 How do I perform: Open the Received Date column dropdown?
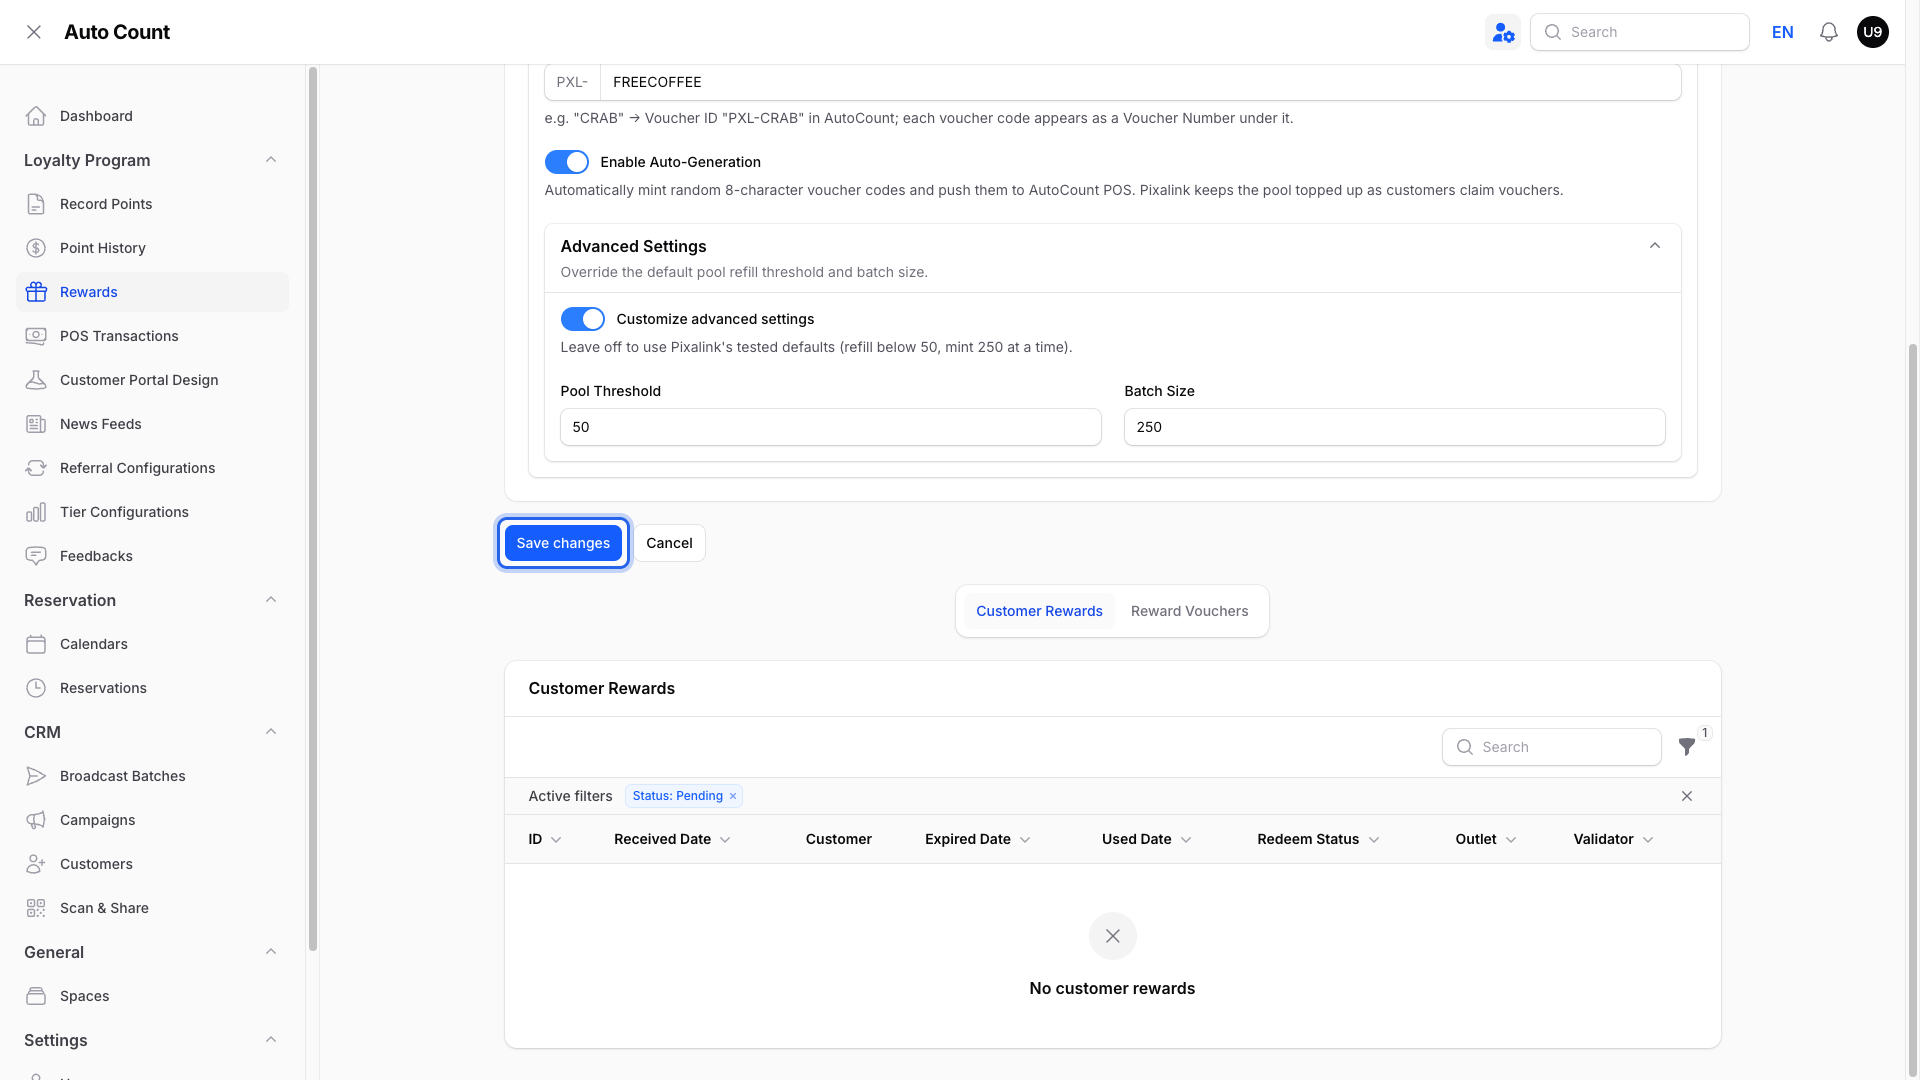click(x=726, y=840)
